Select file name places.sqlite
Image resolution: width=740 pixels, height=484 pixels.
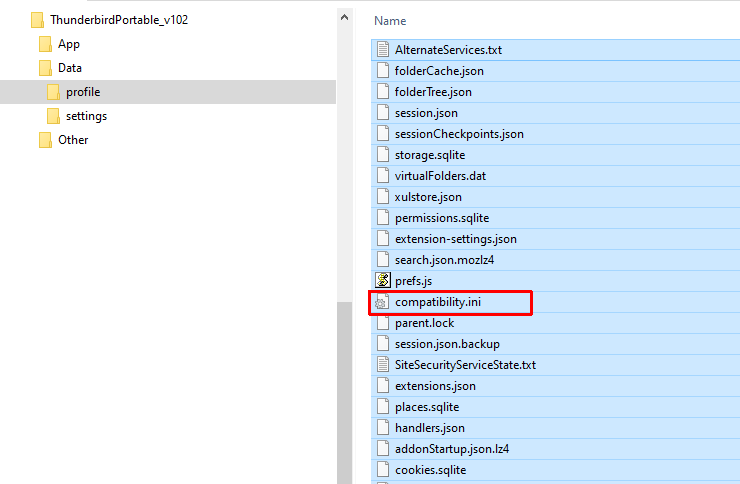point(427,407)
